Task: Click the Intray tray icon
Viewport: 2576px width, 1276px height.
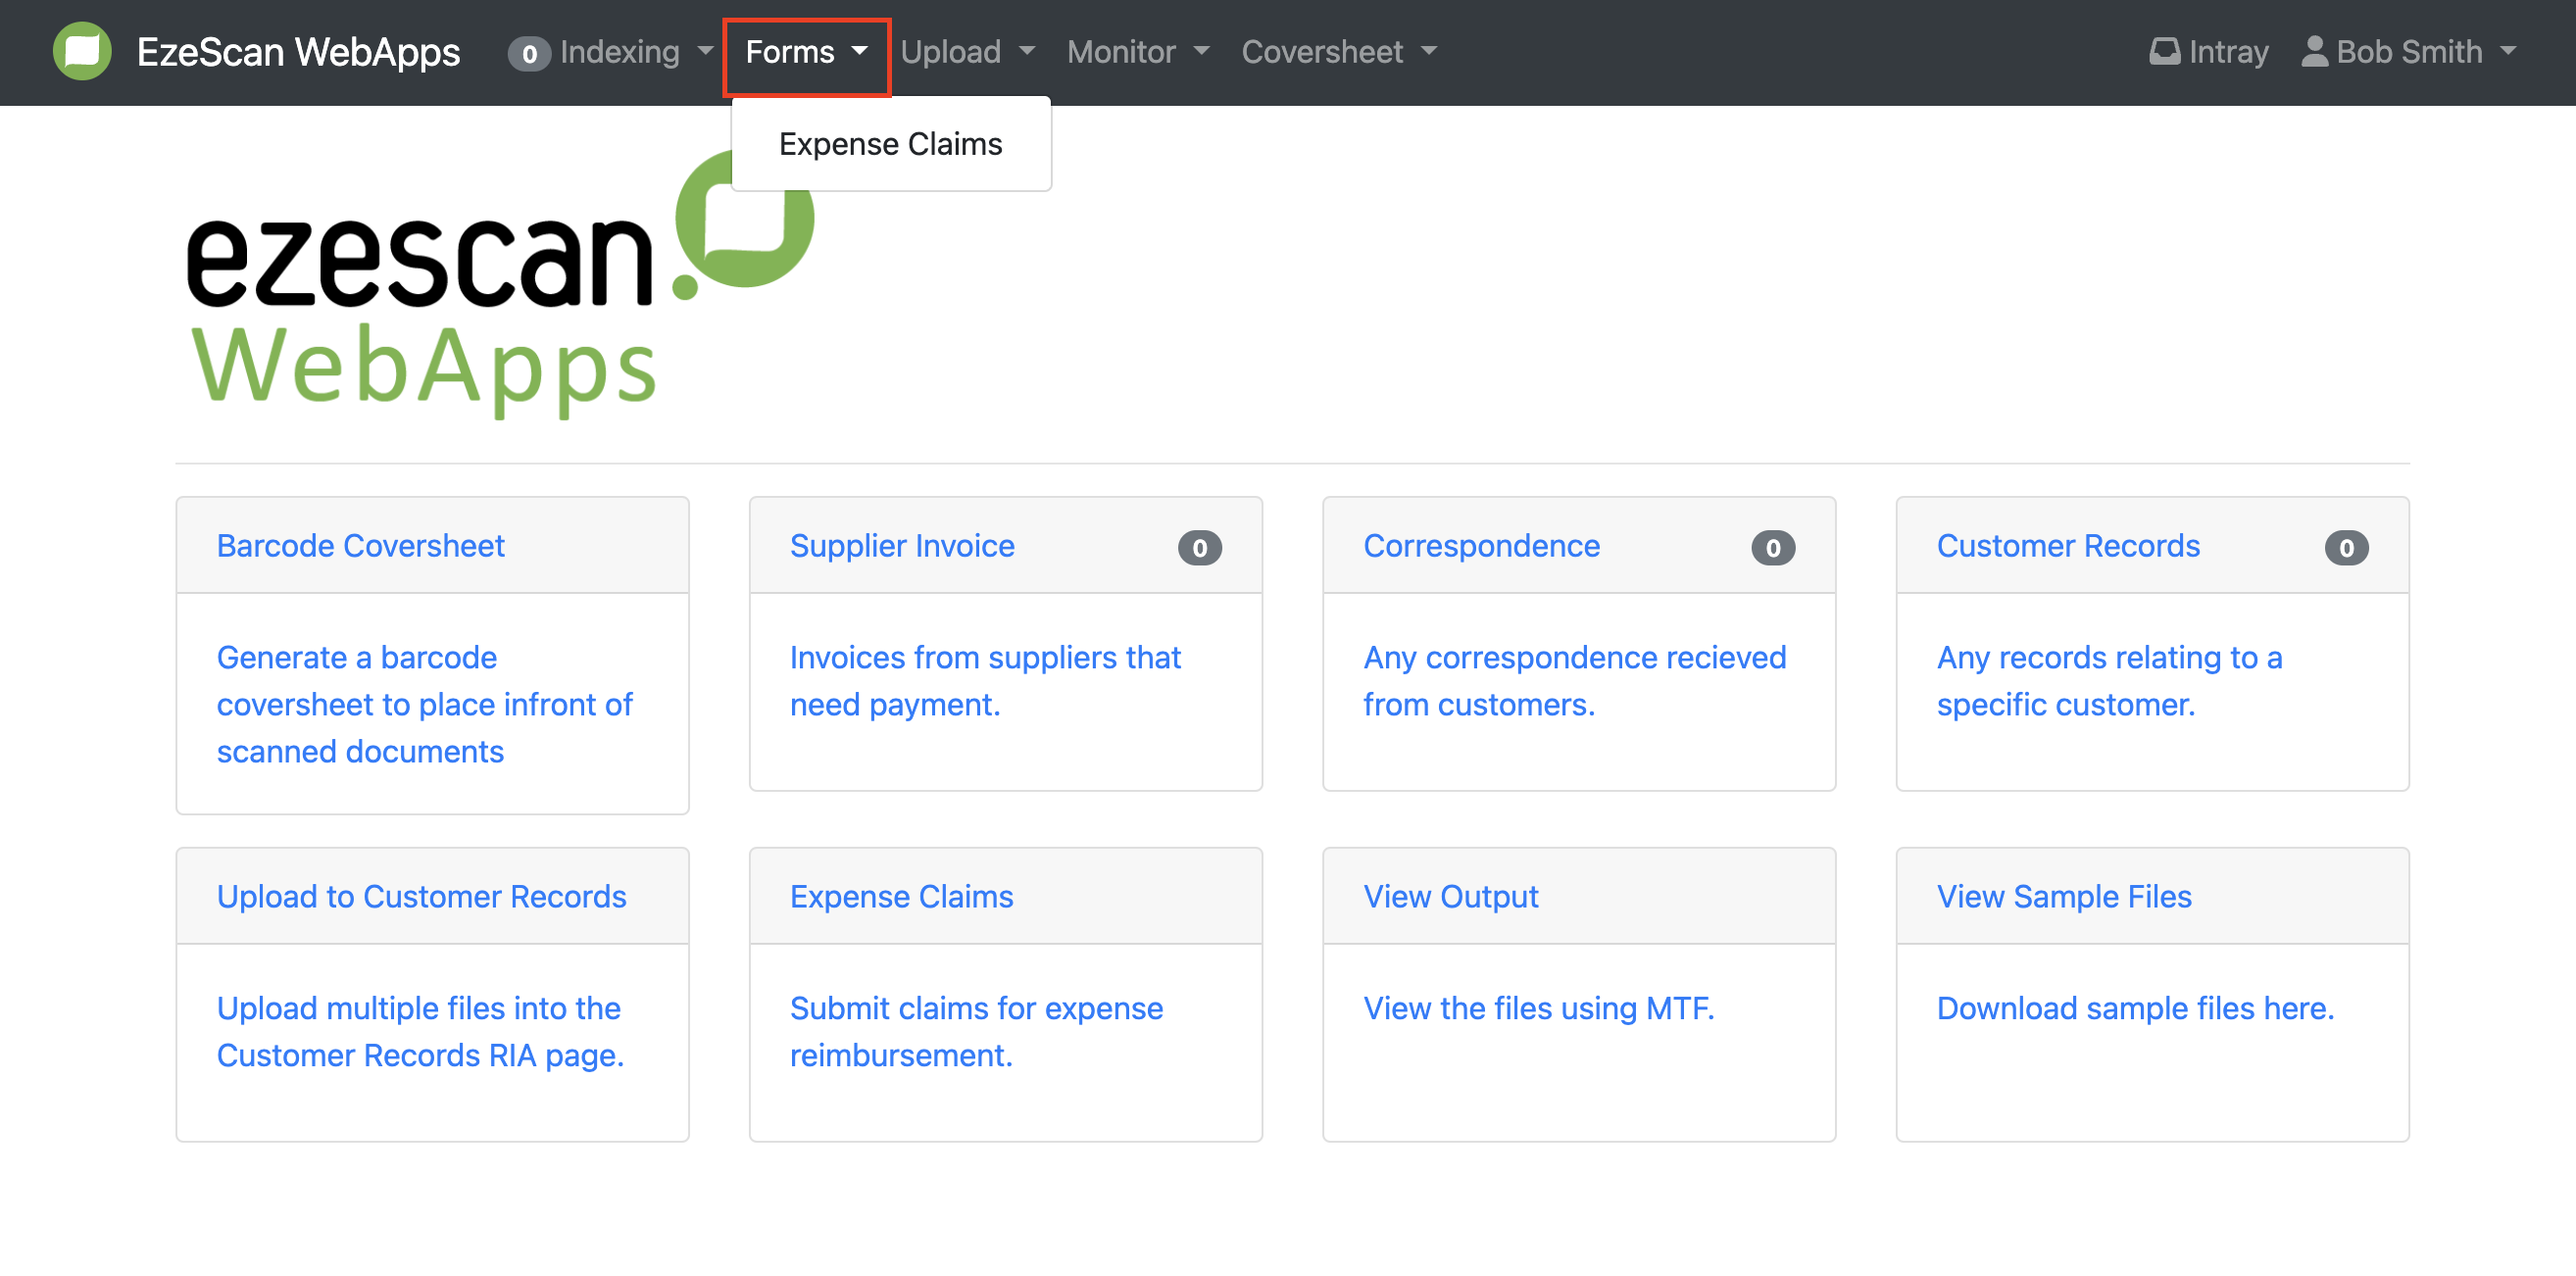Action: [2164, 51]
